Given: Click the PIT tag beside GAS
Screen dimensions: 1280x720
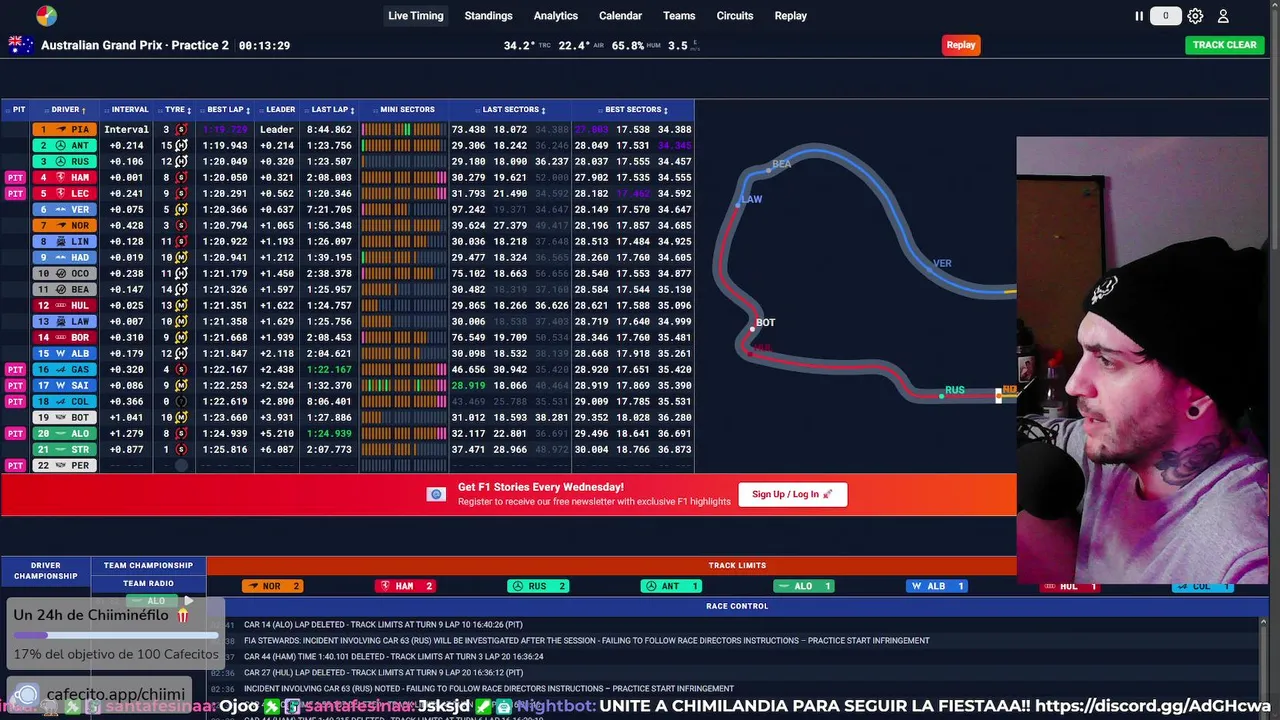Looking at the screenshot, I should [15, 370].
